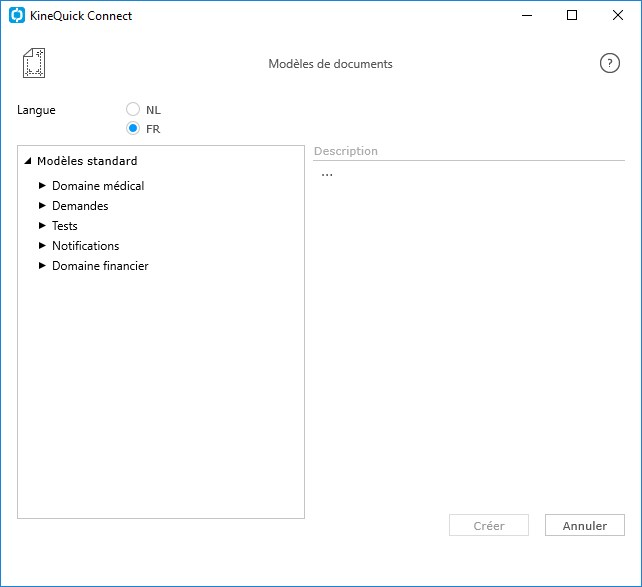Select the Domaine médical tree item
642x587 pixels.
[x=98, y=186]
